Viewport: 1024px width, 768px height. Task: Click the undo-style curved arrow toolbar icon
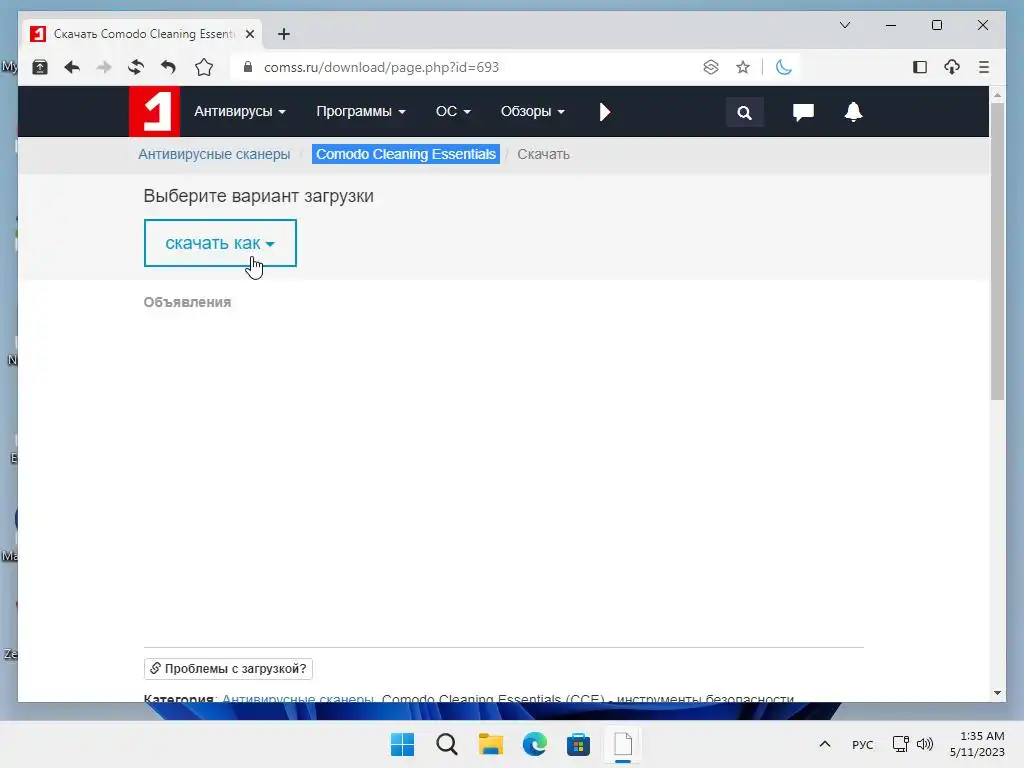[x=168, y=67]
